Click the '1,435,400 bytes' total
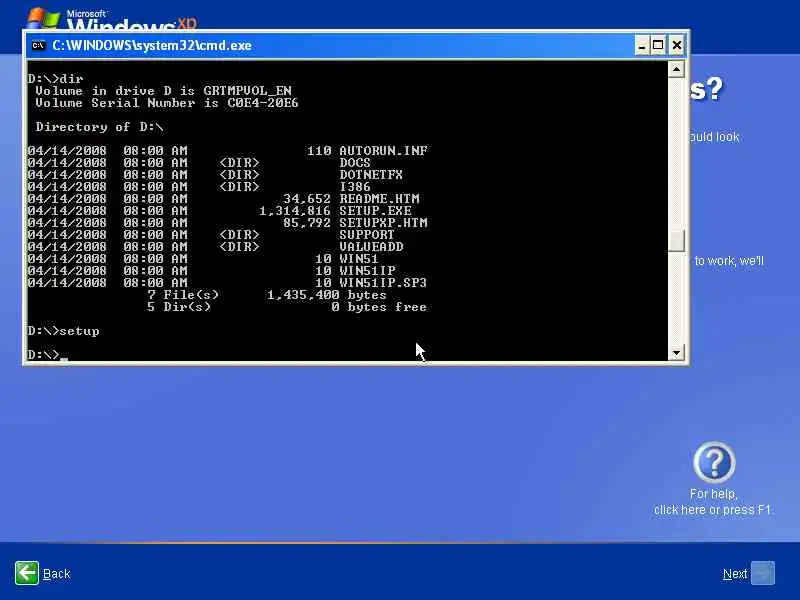The width and height of the screenshot is (800, 600). (327, 295)
